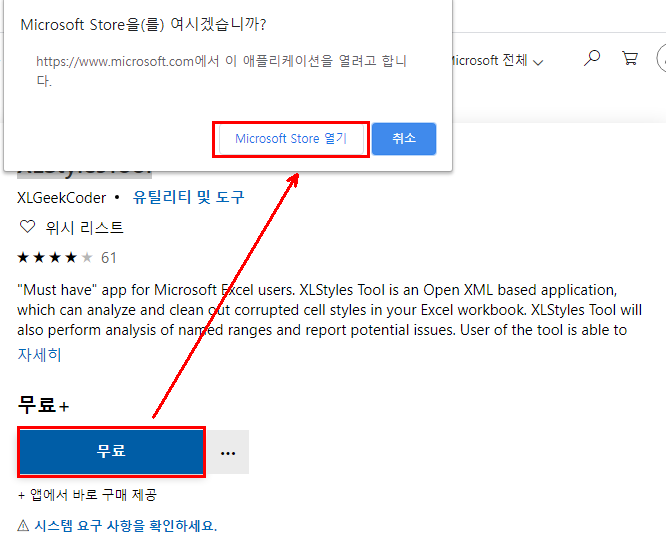Open the shopping cart icon

coord(630,58)
